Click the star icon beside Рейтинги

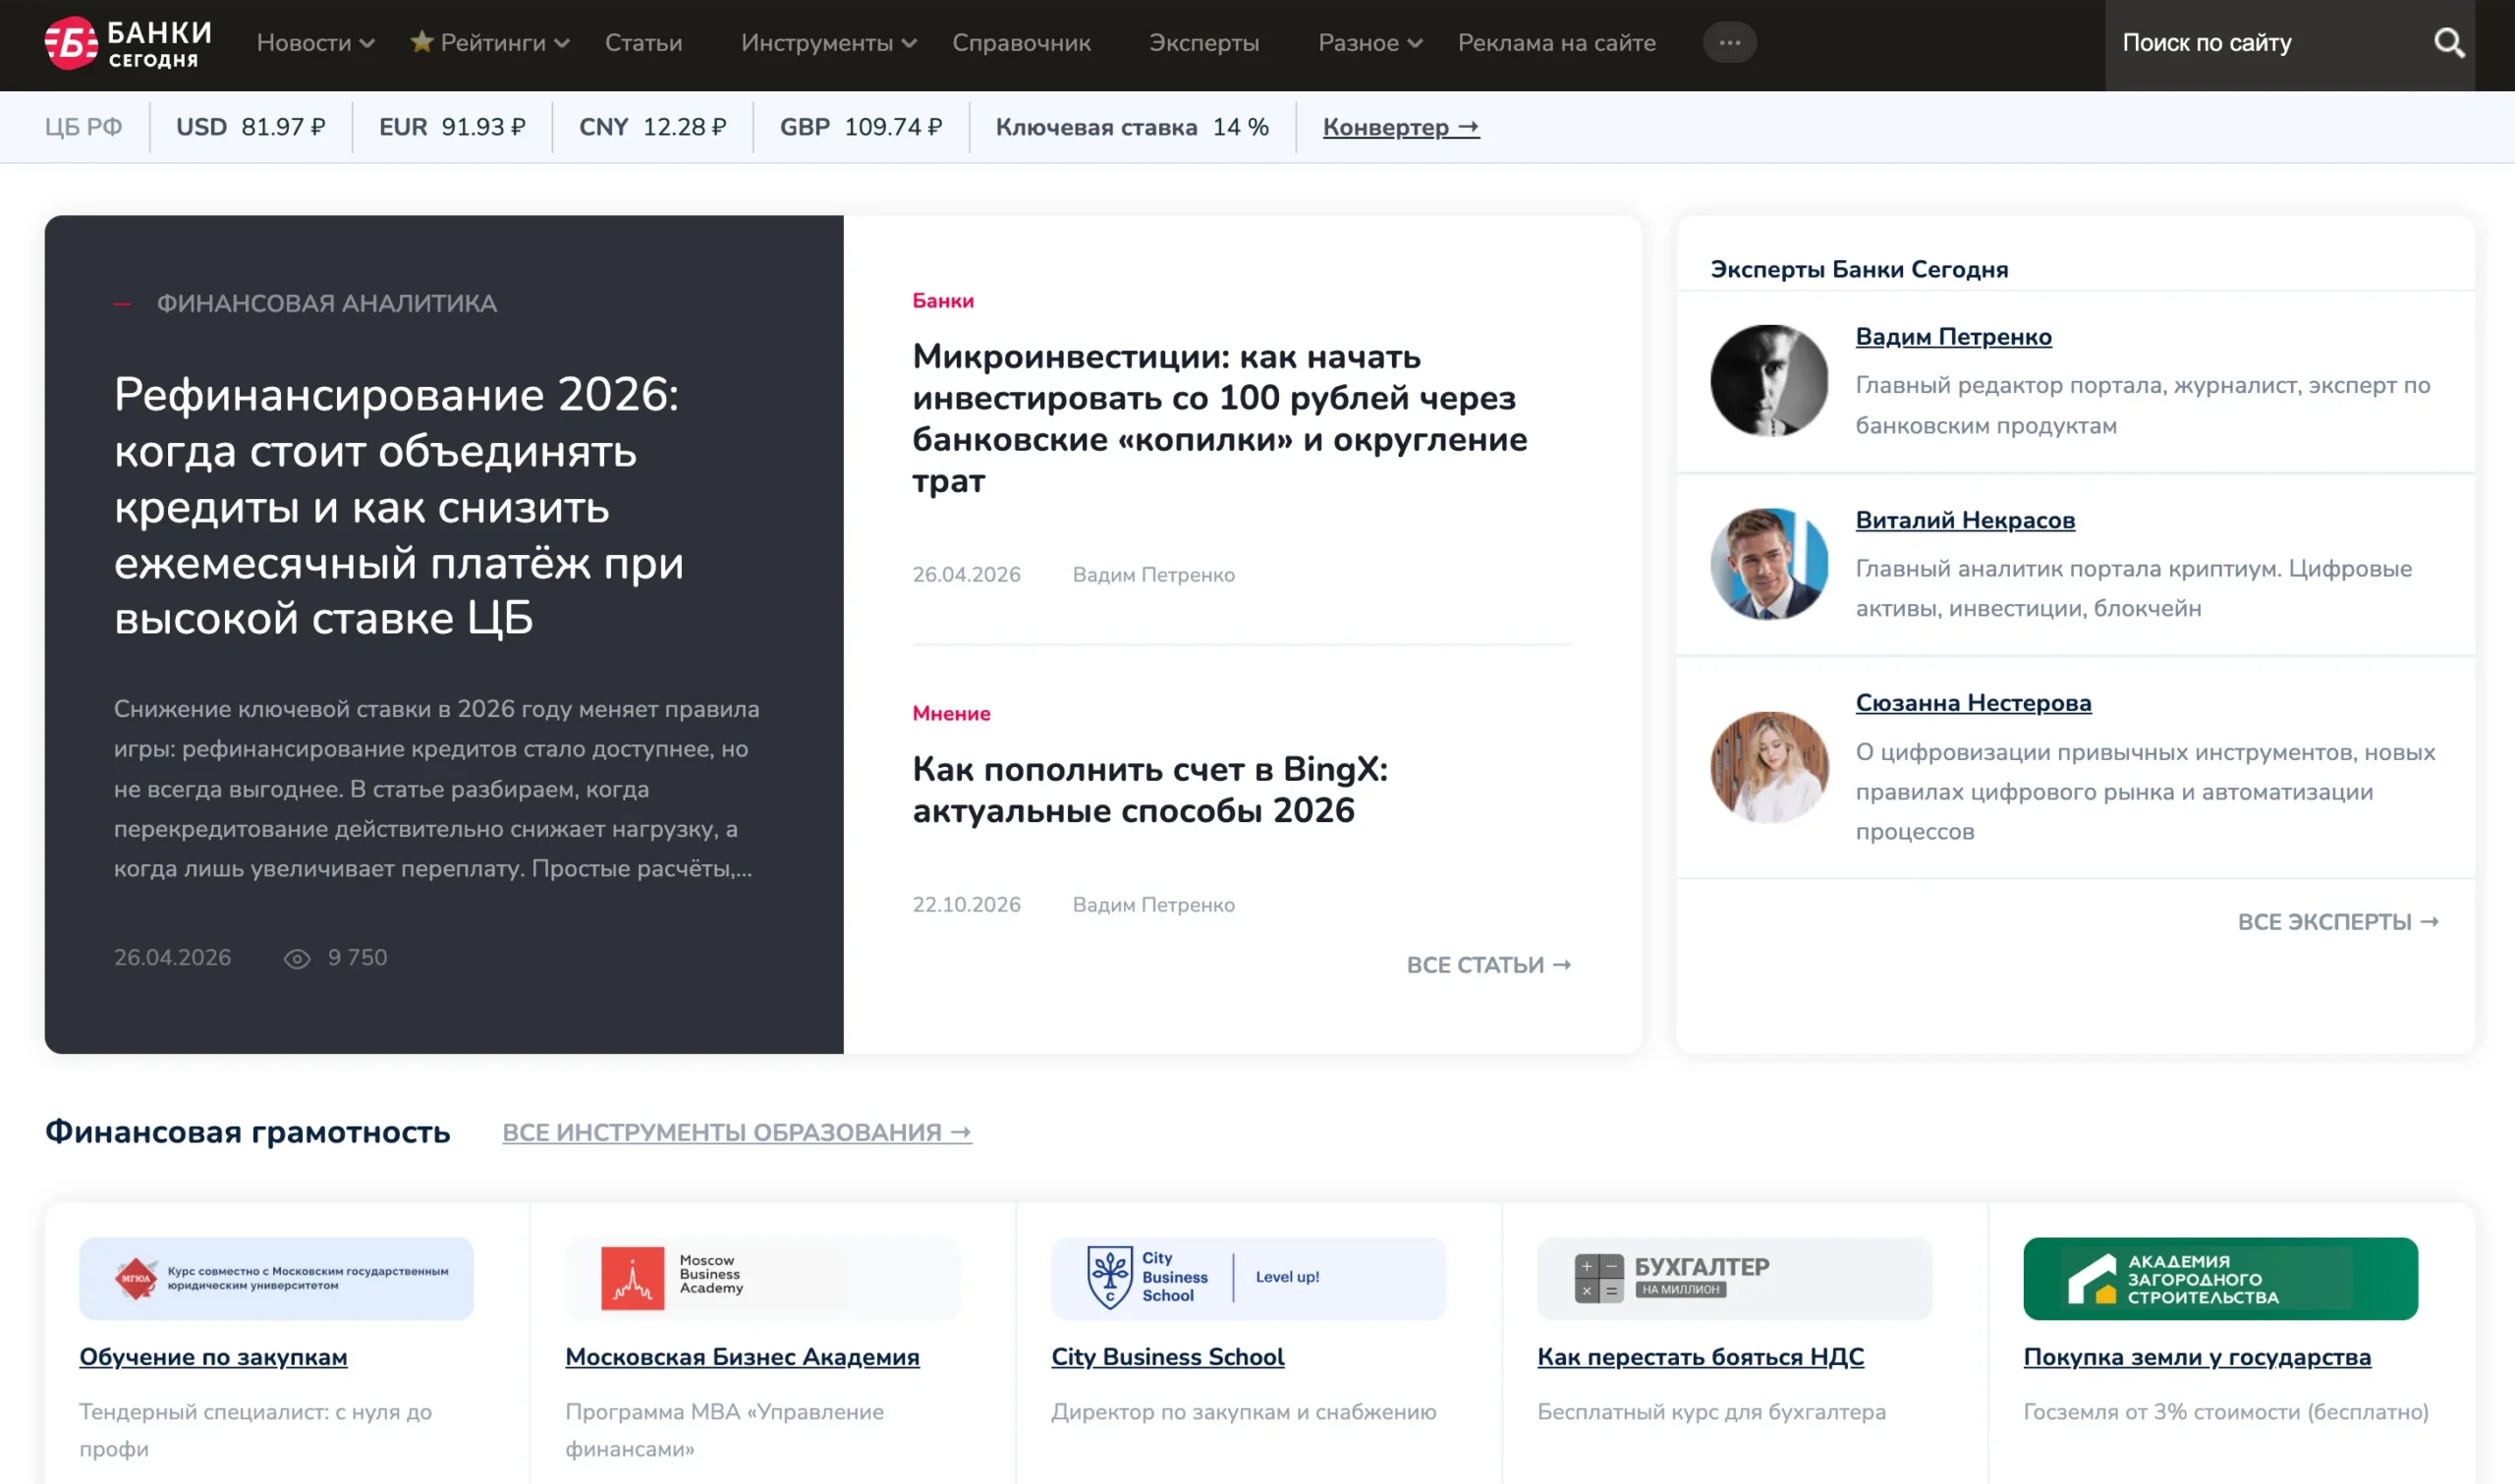tap(421, 42)
